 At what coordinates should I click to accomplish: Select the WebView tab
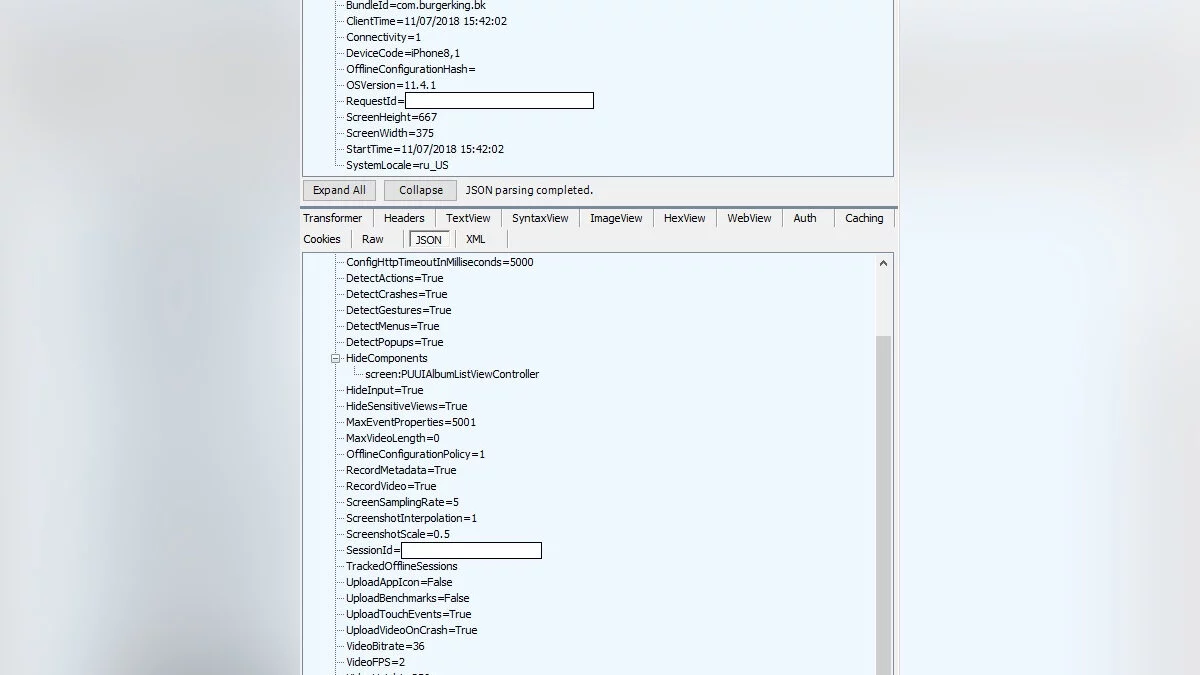(749, 218)
